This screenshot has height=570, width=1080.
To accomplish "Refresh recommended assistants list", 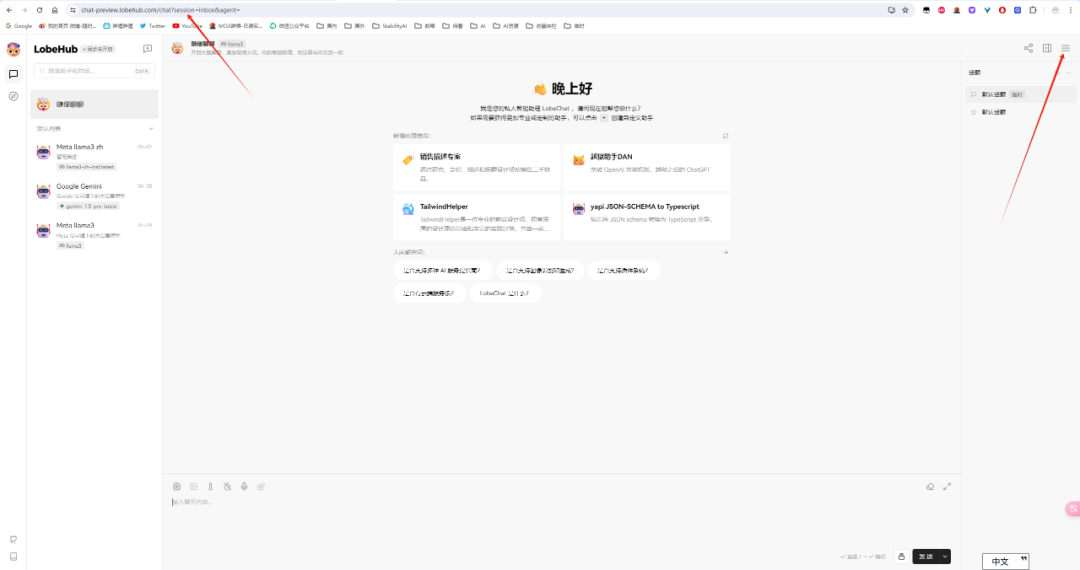I will [725, 136].
